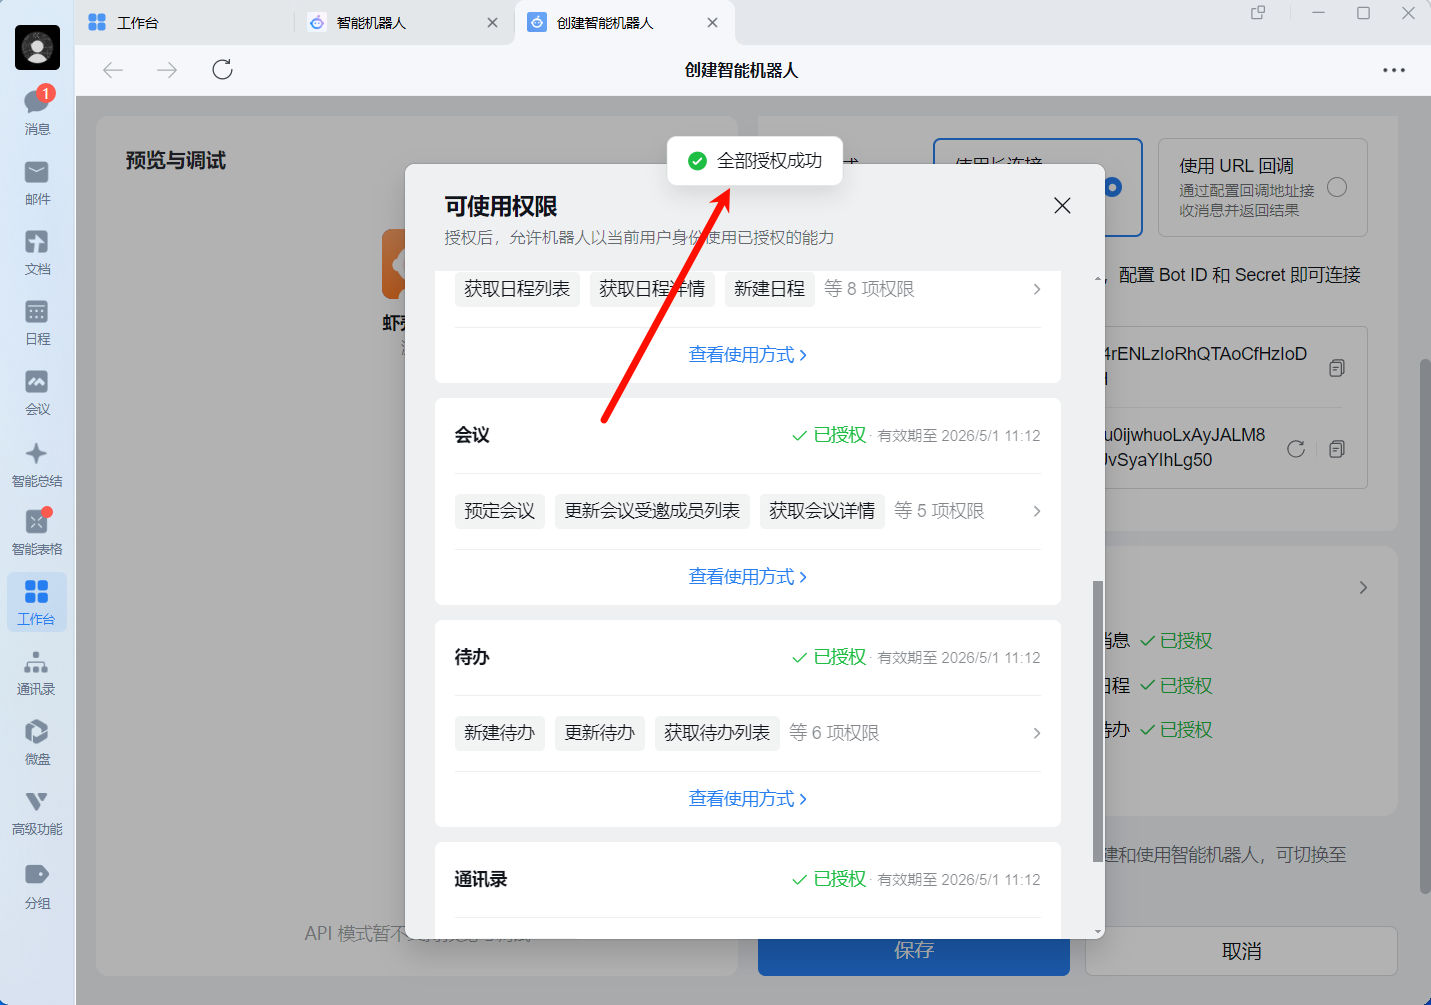The height and width of the screenshot is (1005, 1431).
Task: Reload the page with refresh icon
Action: [222, 69]
